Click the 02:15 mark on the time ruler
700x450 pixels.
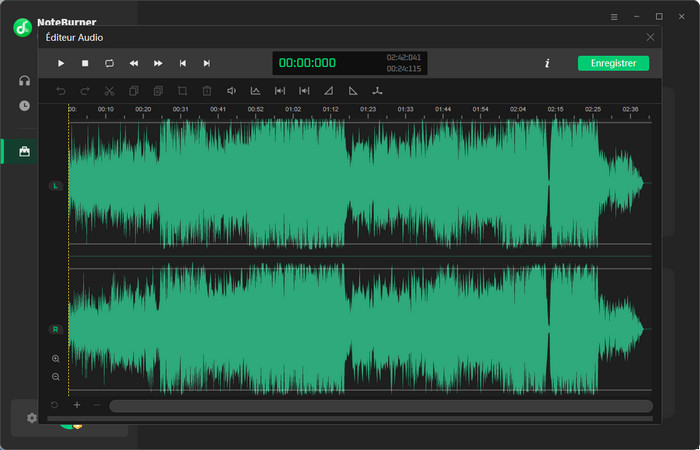[555, 109]
